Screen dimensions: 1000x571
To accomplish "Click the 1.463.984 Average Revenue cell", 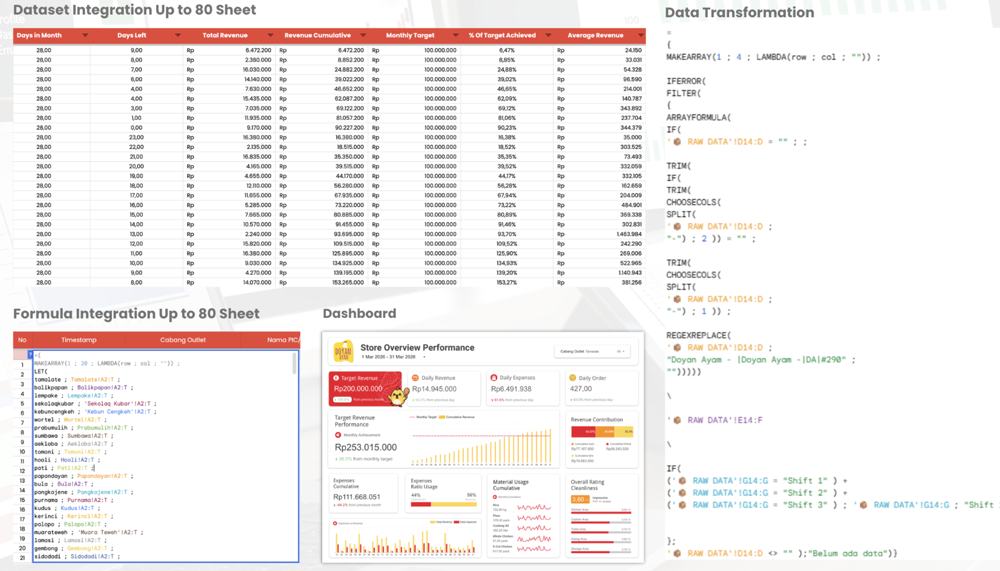I will pyautogui.click(x=629, y=234).
